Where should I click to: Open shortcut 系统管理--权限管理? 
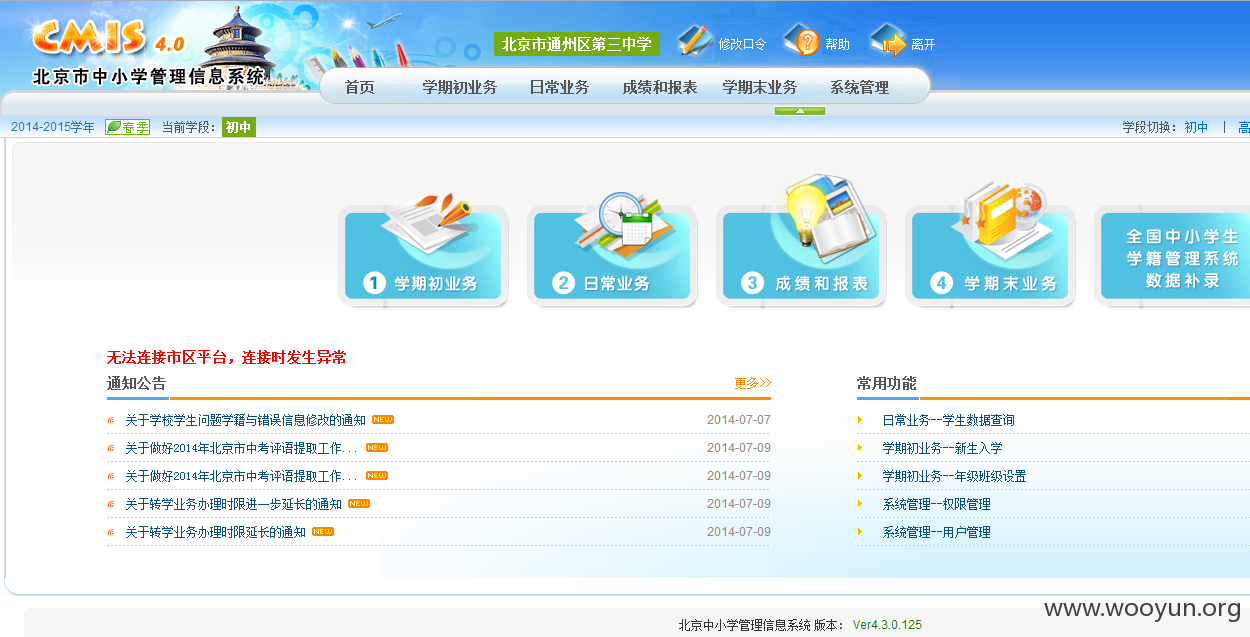[936, 504]
